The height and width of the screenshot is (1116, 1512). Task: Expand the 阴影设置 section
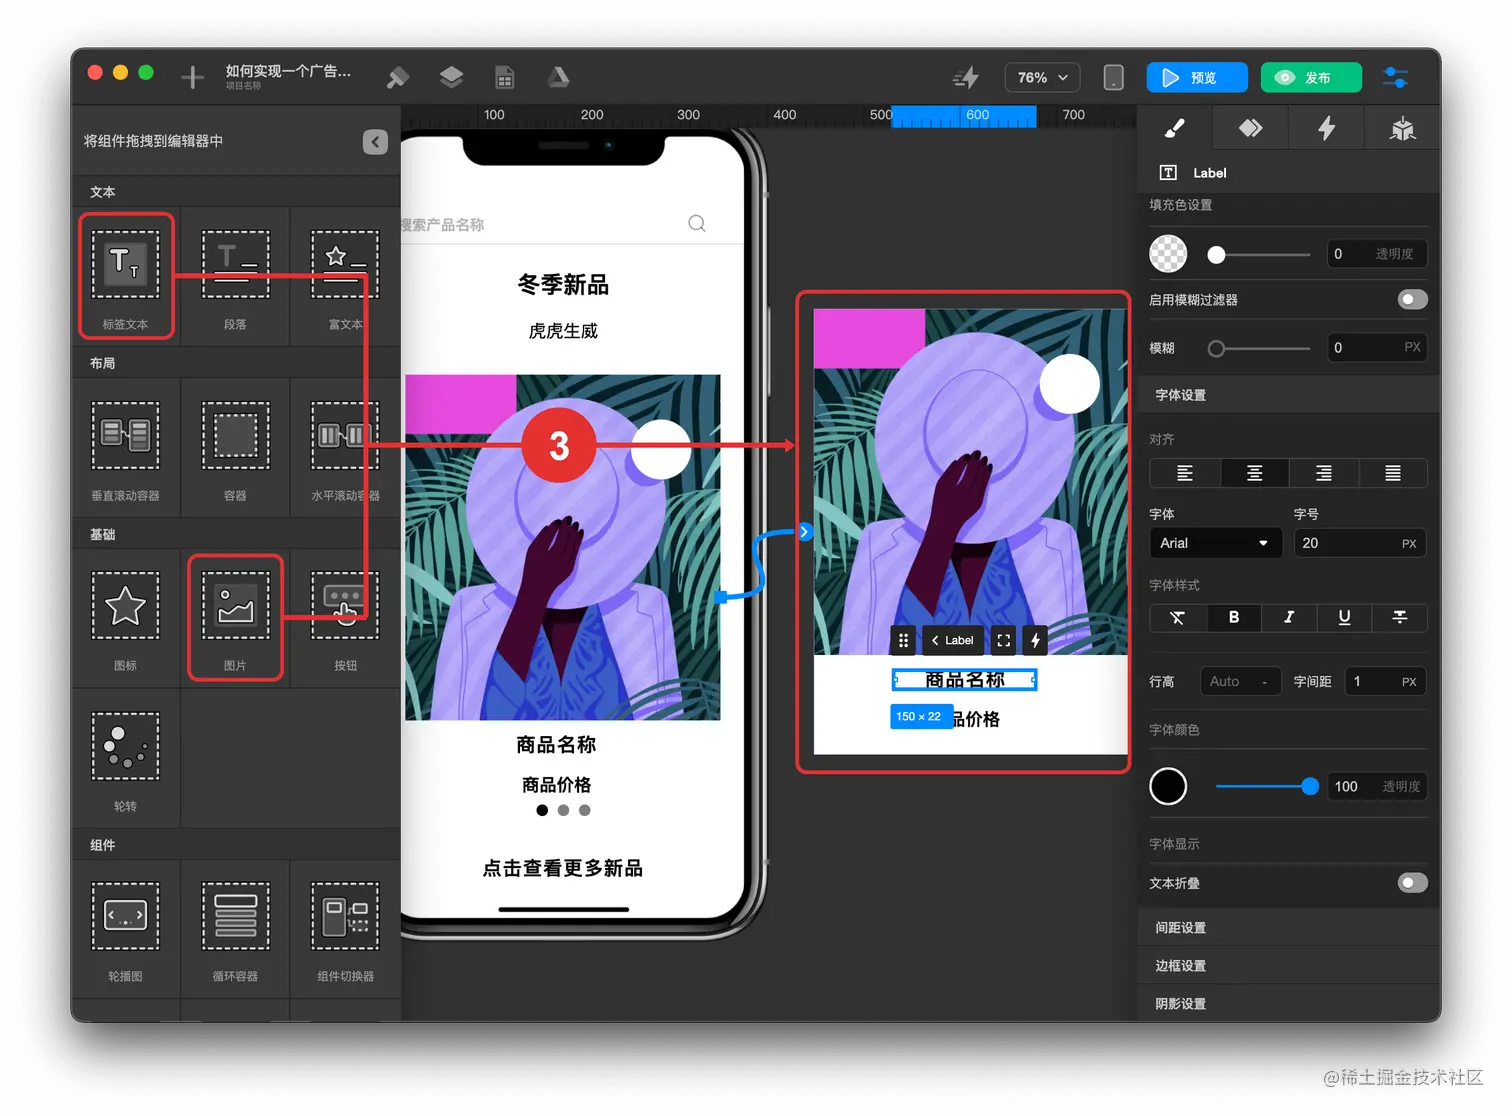[x=1289, y=1003]
